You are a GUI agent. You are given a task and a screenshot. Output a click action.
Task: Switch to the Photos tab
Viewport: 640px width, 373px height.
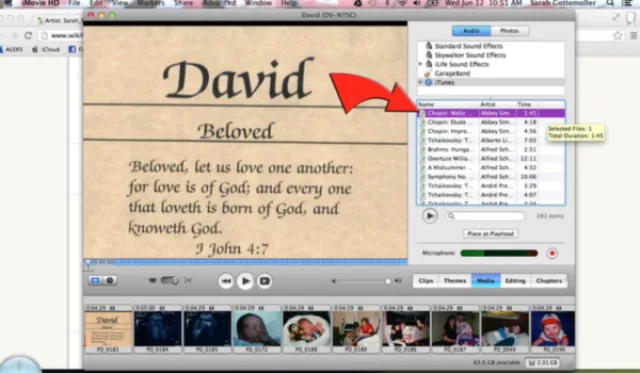point(509,31)
